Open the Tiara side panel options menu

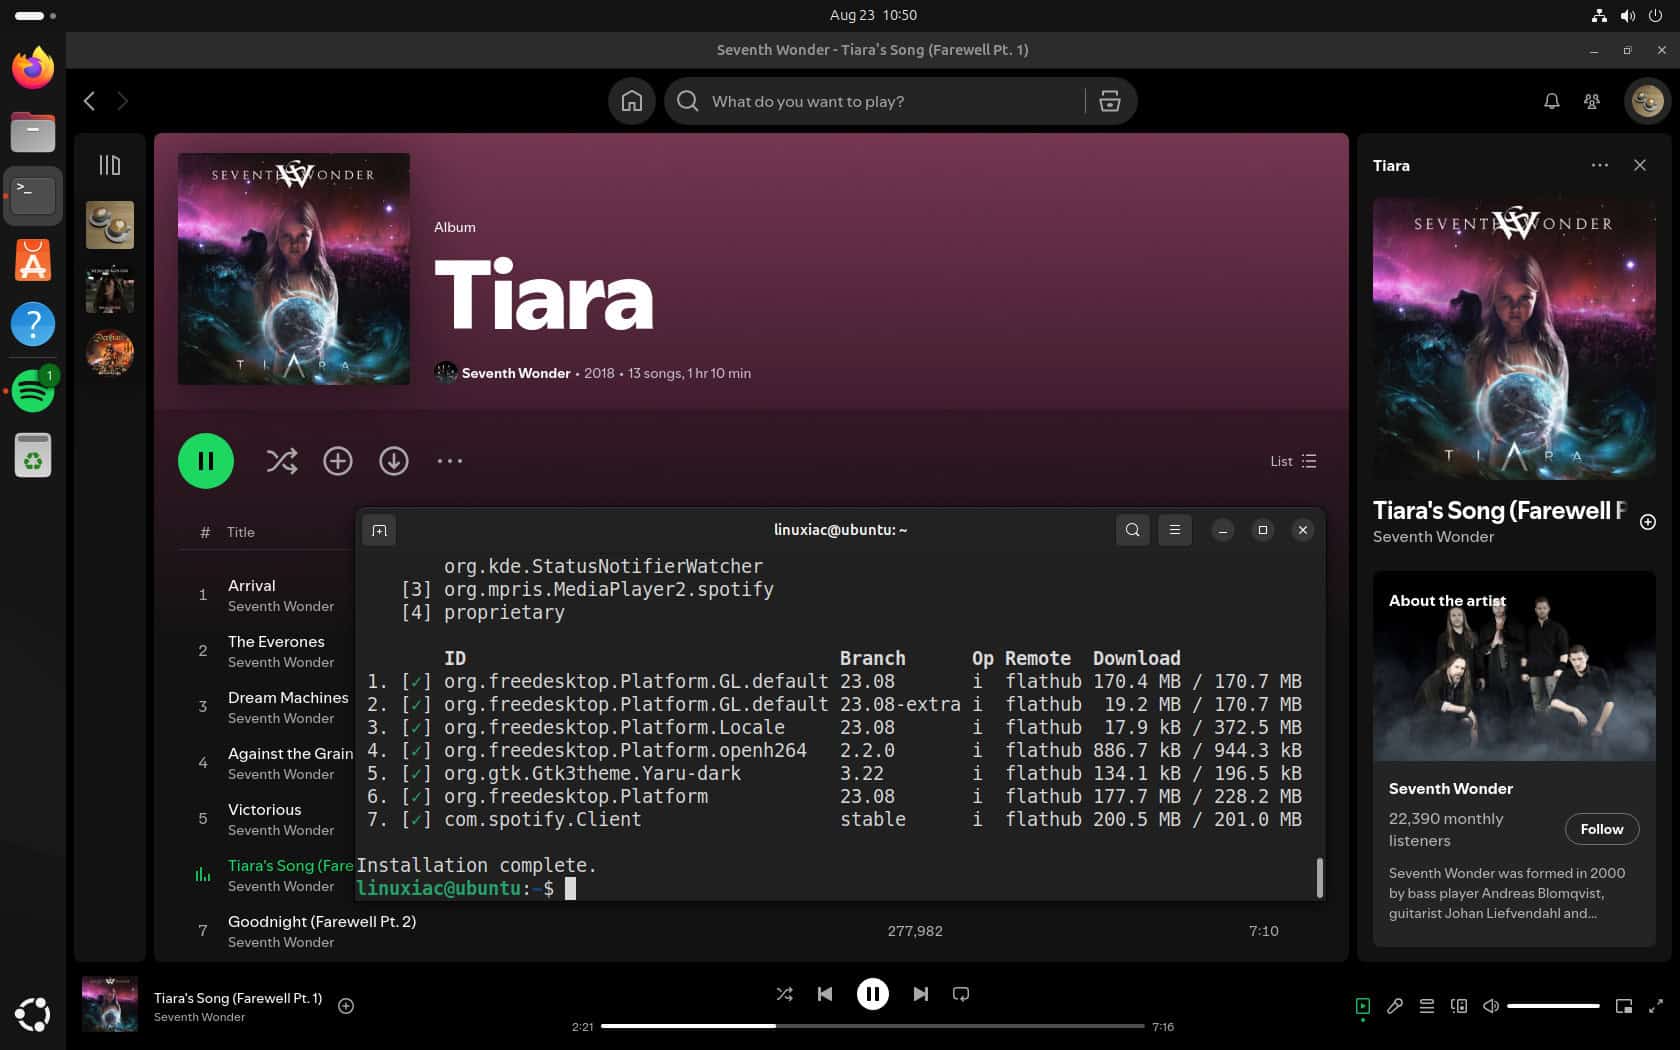click(1599, 165)
